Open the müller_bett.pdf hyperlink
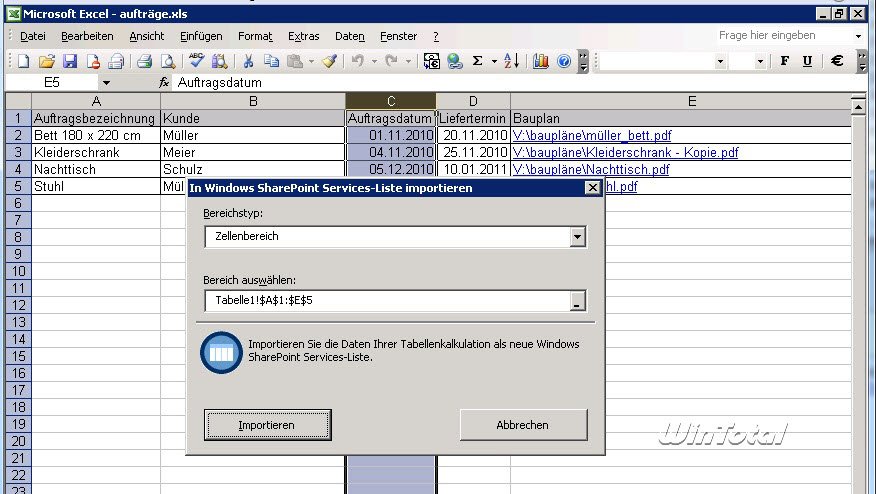This screenshot has height=494, width=876. (592, 135)
